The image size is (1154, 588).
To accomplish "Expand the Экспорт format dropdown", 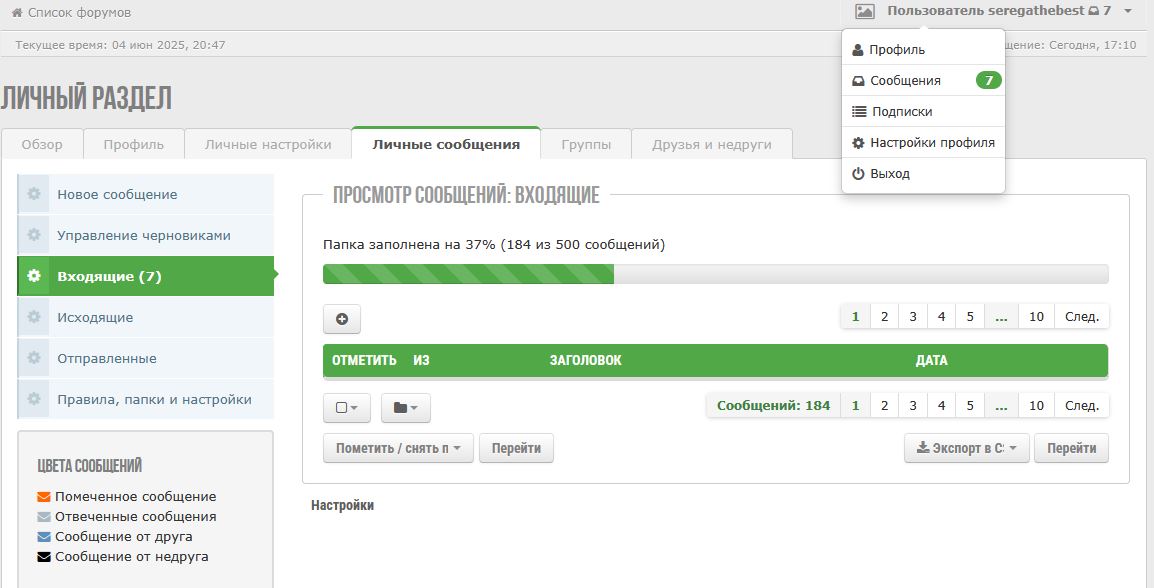I will click(966, 449).
